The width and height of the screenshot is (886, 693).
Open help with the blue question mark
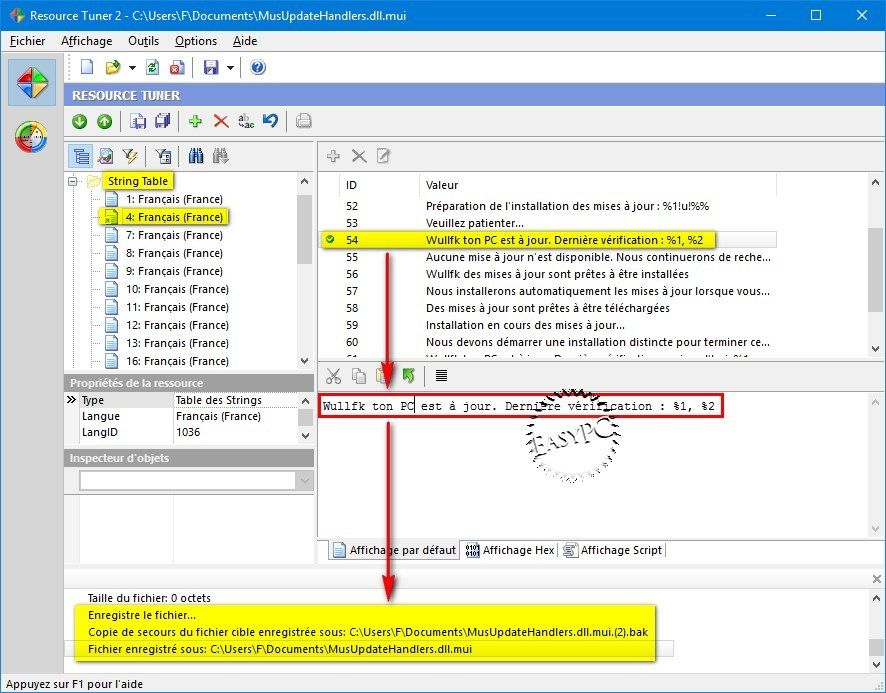click(258, 67)
